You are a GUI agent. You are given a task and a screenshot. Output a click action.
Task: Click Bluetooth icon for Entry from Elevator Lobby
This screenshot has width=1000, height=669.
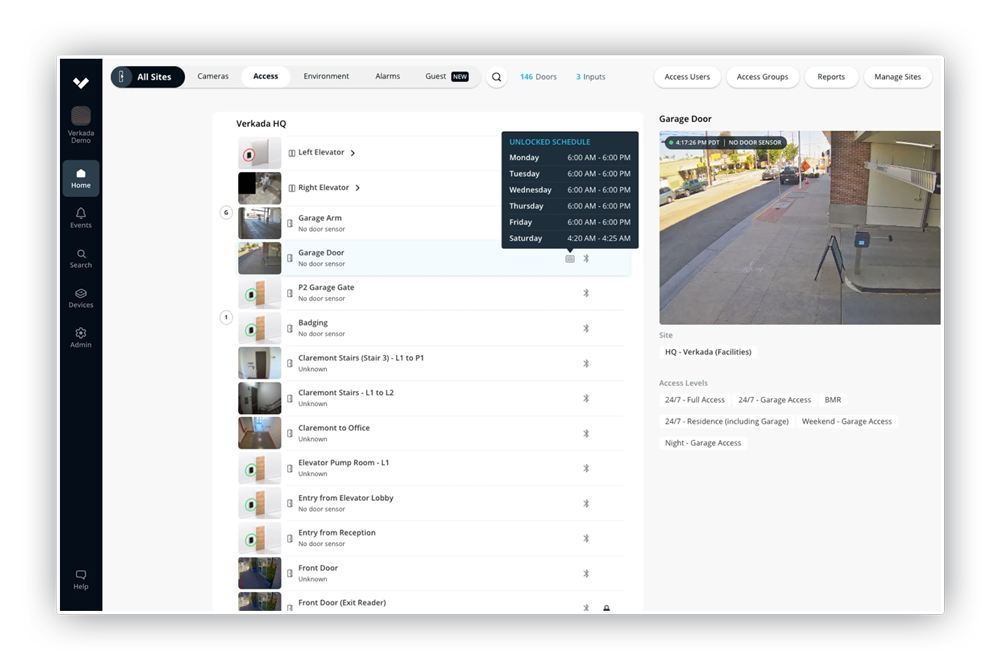(586, 504)
